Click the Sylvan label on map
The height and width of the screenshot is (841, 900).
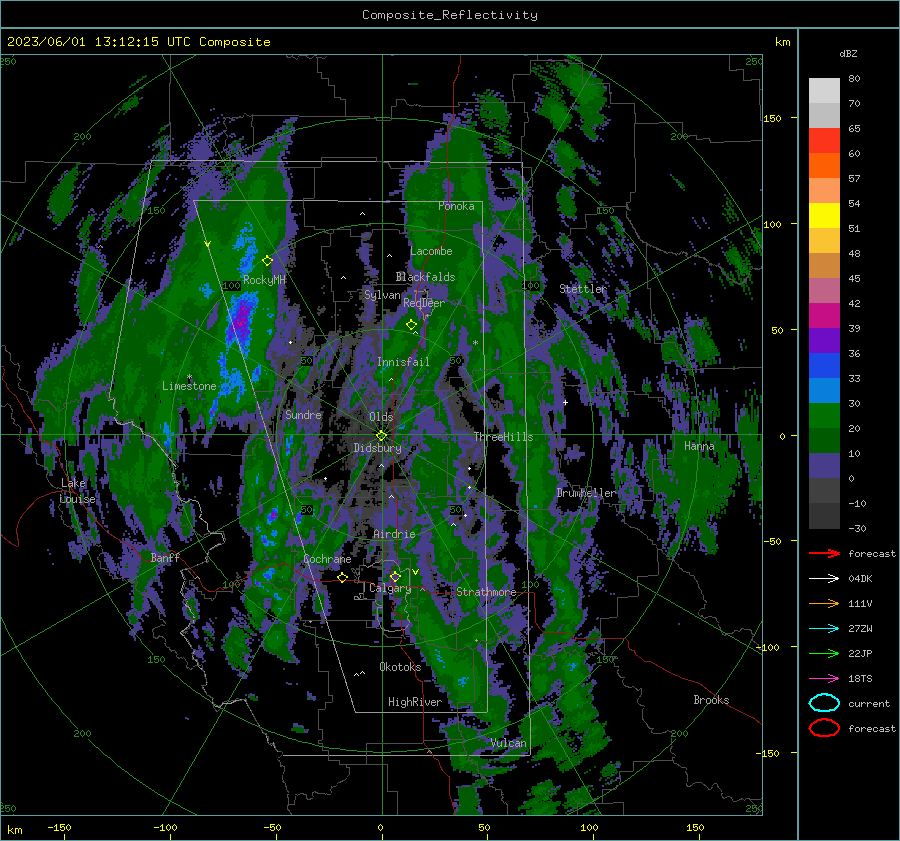tap(382, 295)
